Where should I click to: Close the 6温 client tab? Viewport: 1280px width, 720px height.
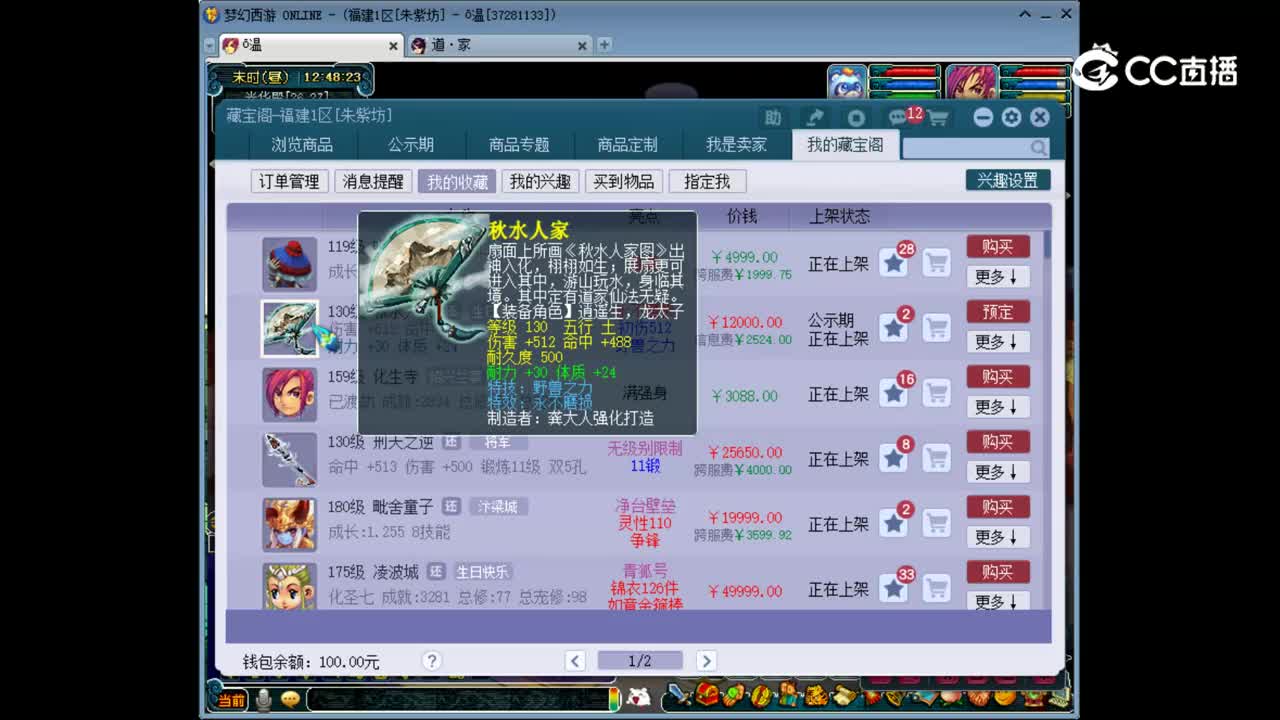(x=393, y=46)
